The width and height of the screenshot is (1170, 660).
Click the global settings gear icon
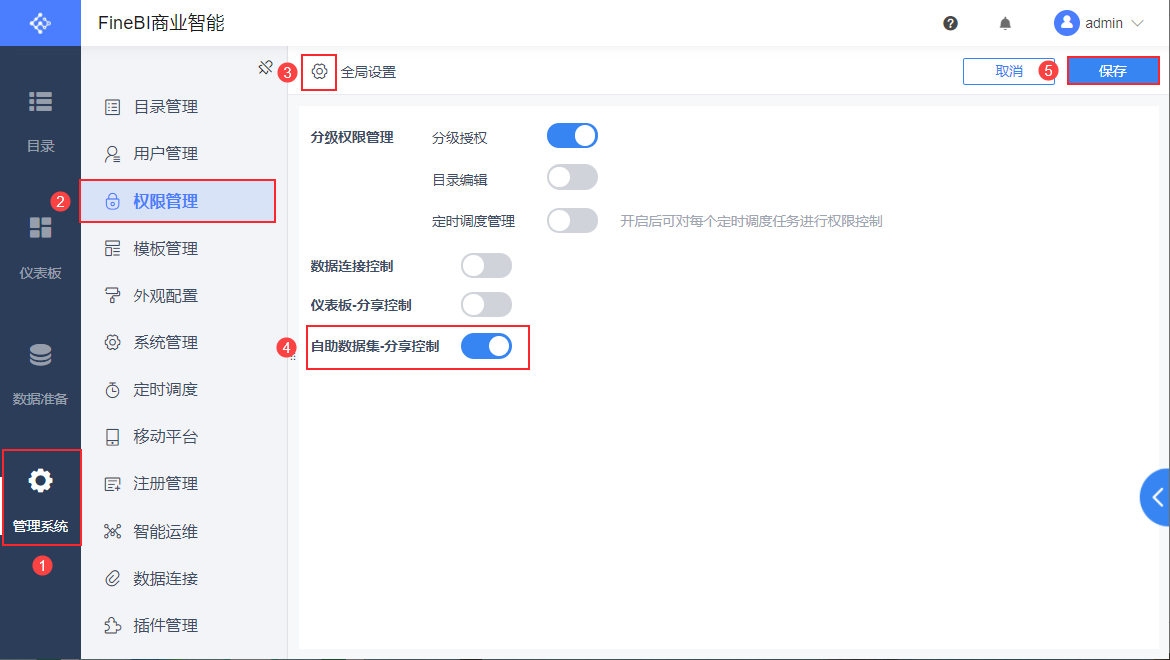pos(319,72)
